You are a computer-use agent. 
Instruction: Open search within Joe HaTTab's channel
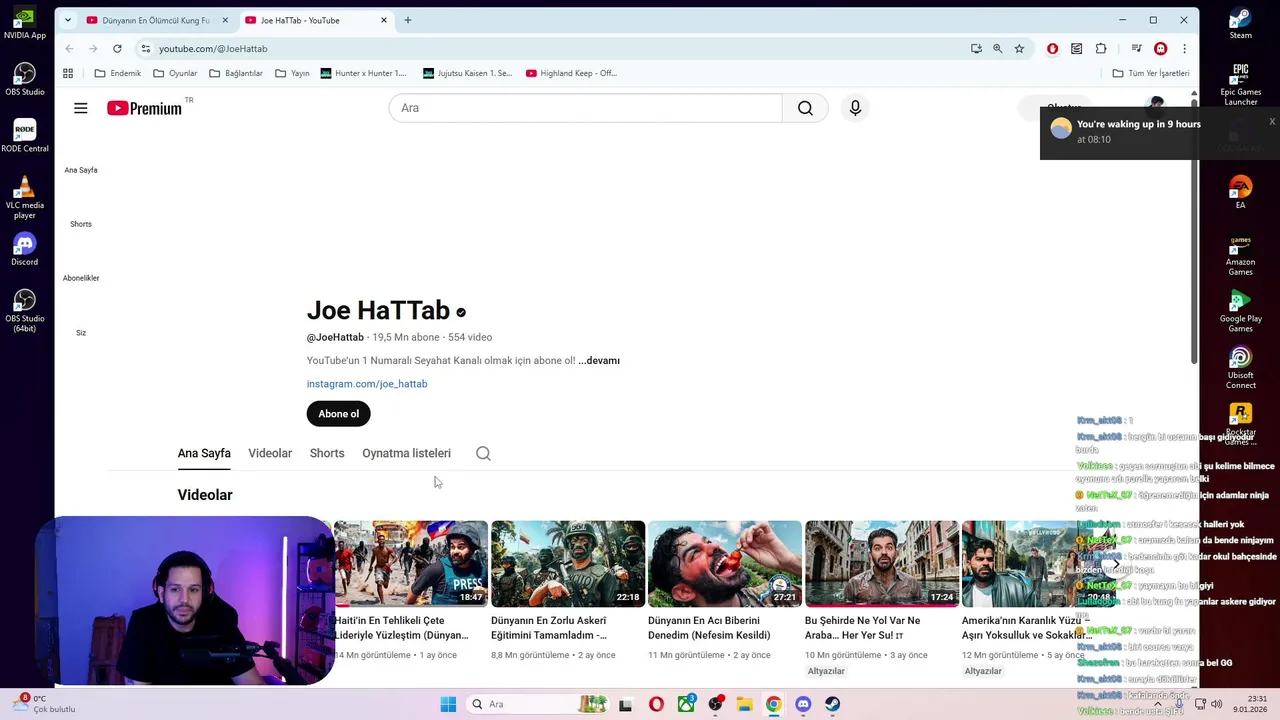[483, 453]
